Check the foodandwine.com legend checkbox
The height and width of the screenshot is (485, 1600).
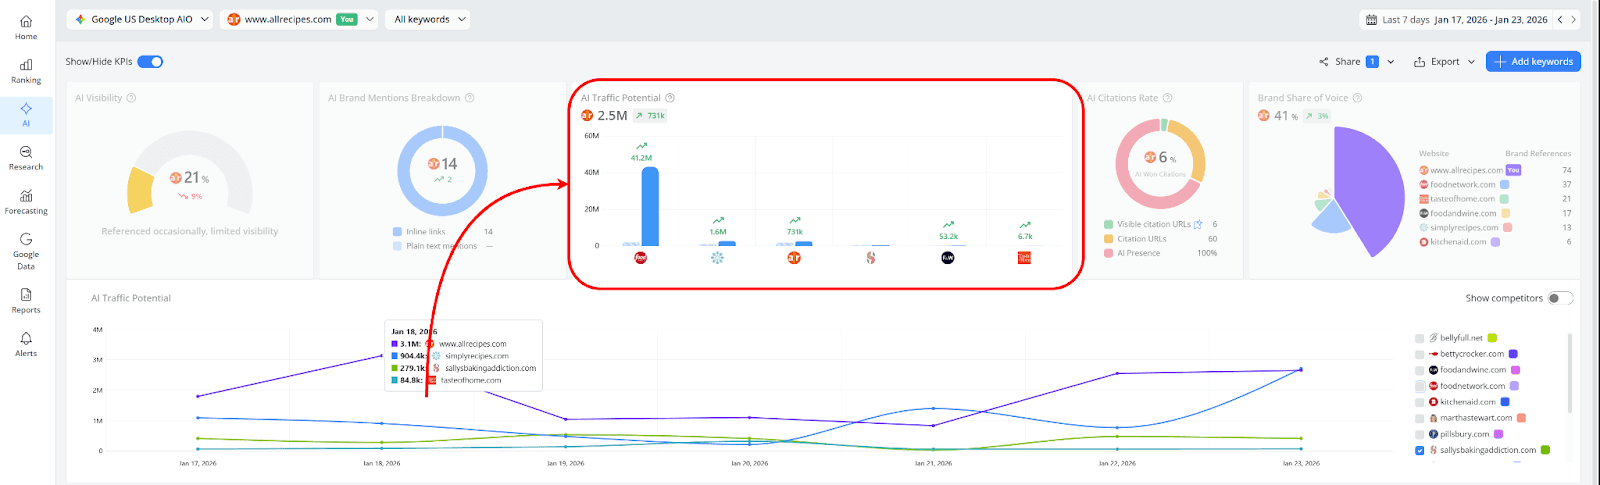1420,370
